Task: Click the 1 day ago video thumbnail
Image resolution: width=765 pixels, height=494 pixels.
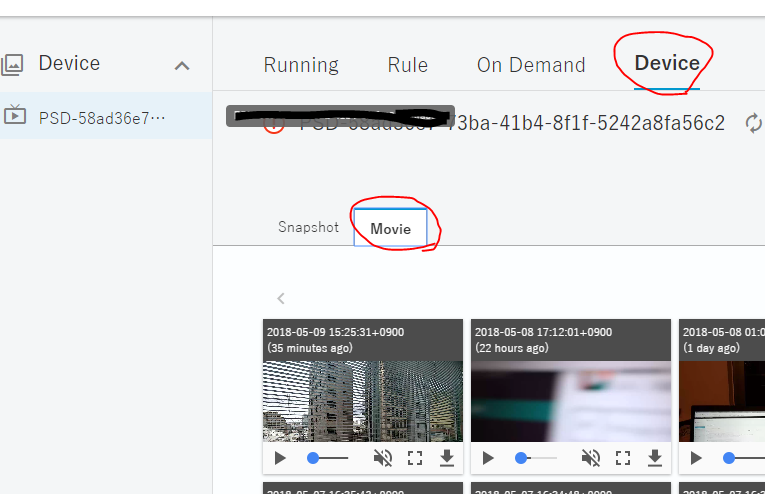Action: click(722, 401)
